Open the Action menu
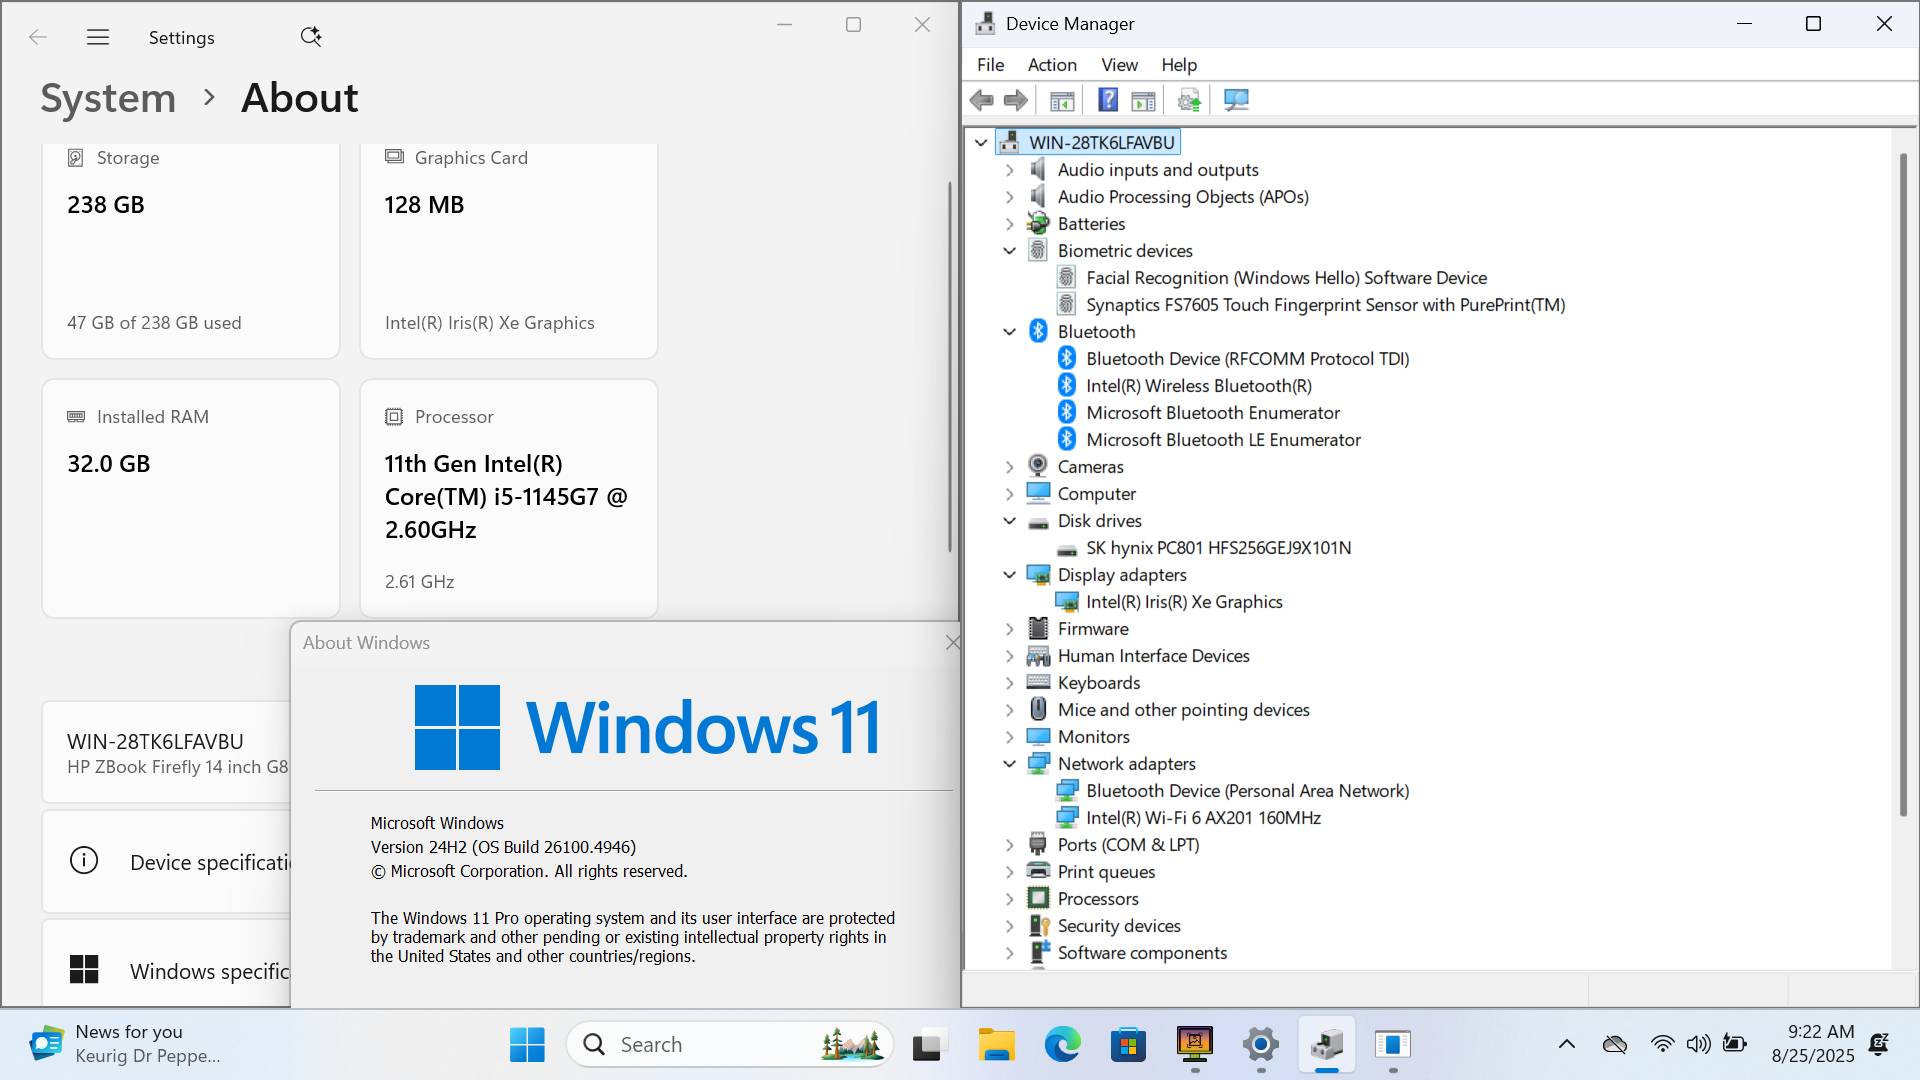The image size is (1920, 1080). (1052, 65)
